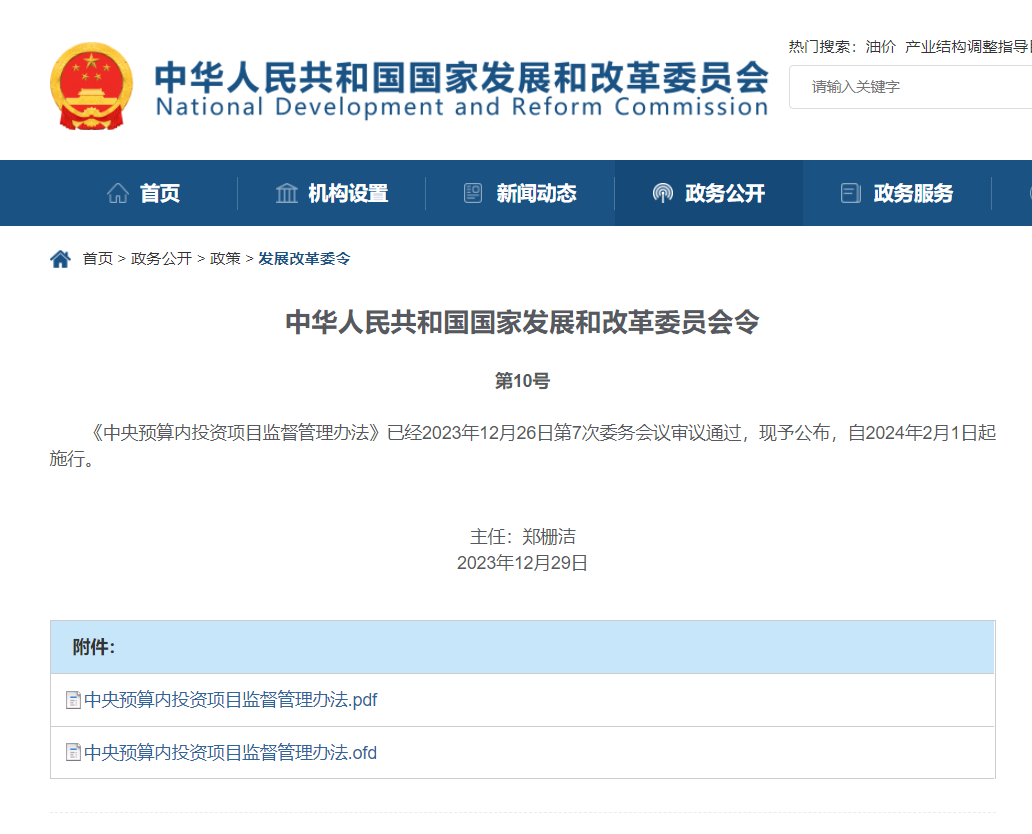Viewport: 1032px width, 834px height.
Task: Click the English title National Development and Reform Commission
Action: coord(462,107)
